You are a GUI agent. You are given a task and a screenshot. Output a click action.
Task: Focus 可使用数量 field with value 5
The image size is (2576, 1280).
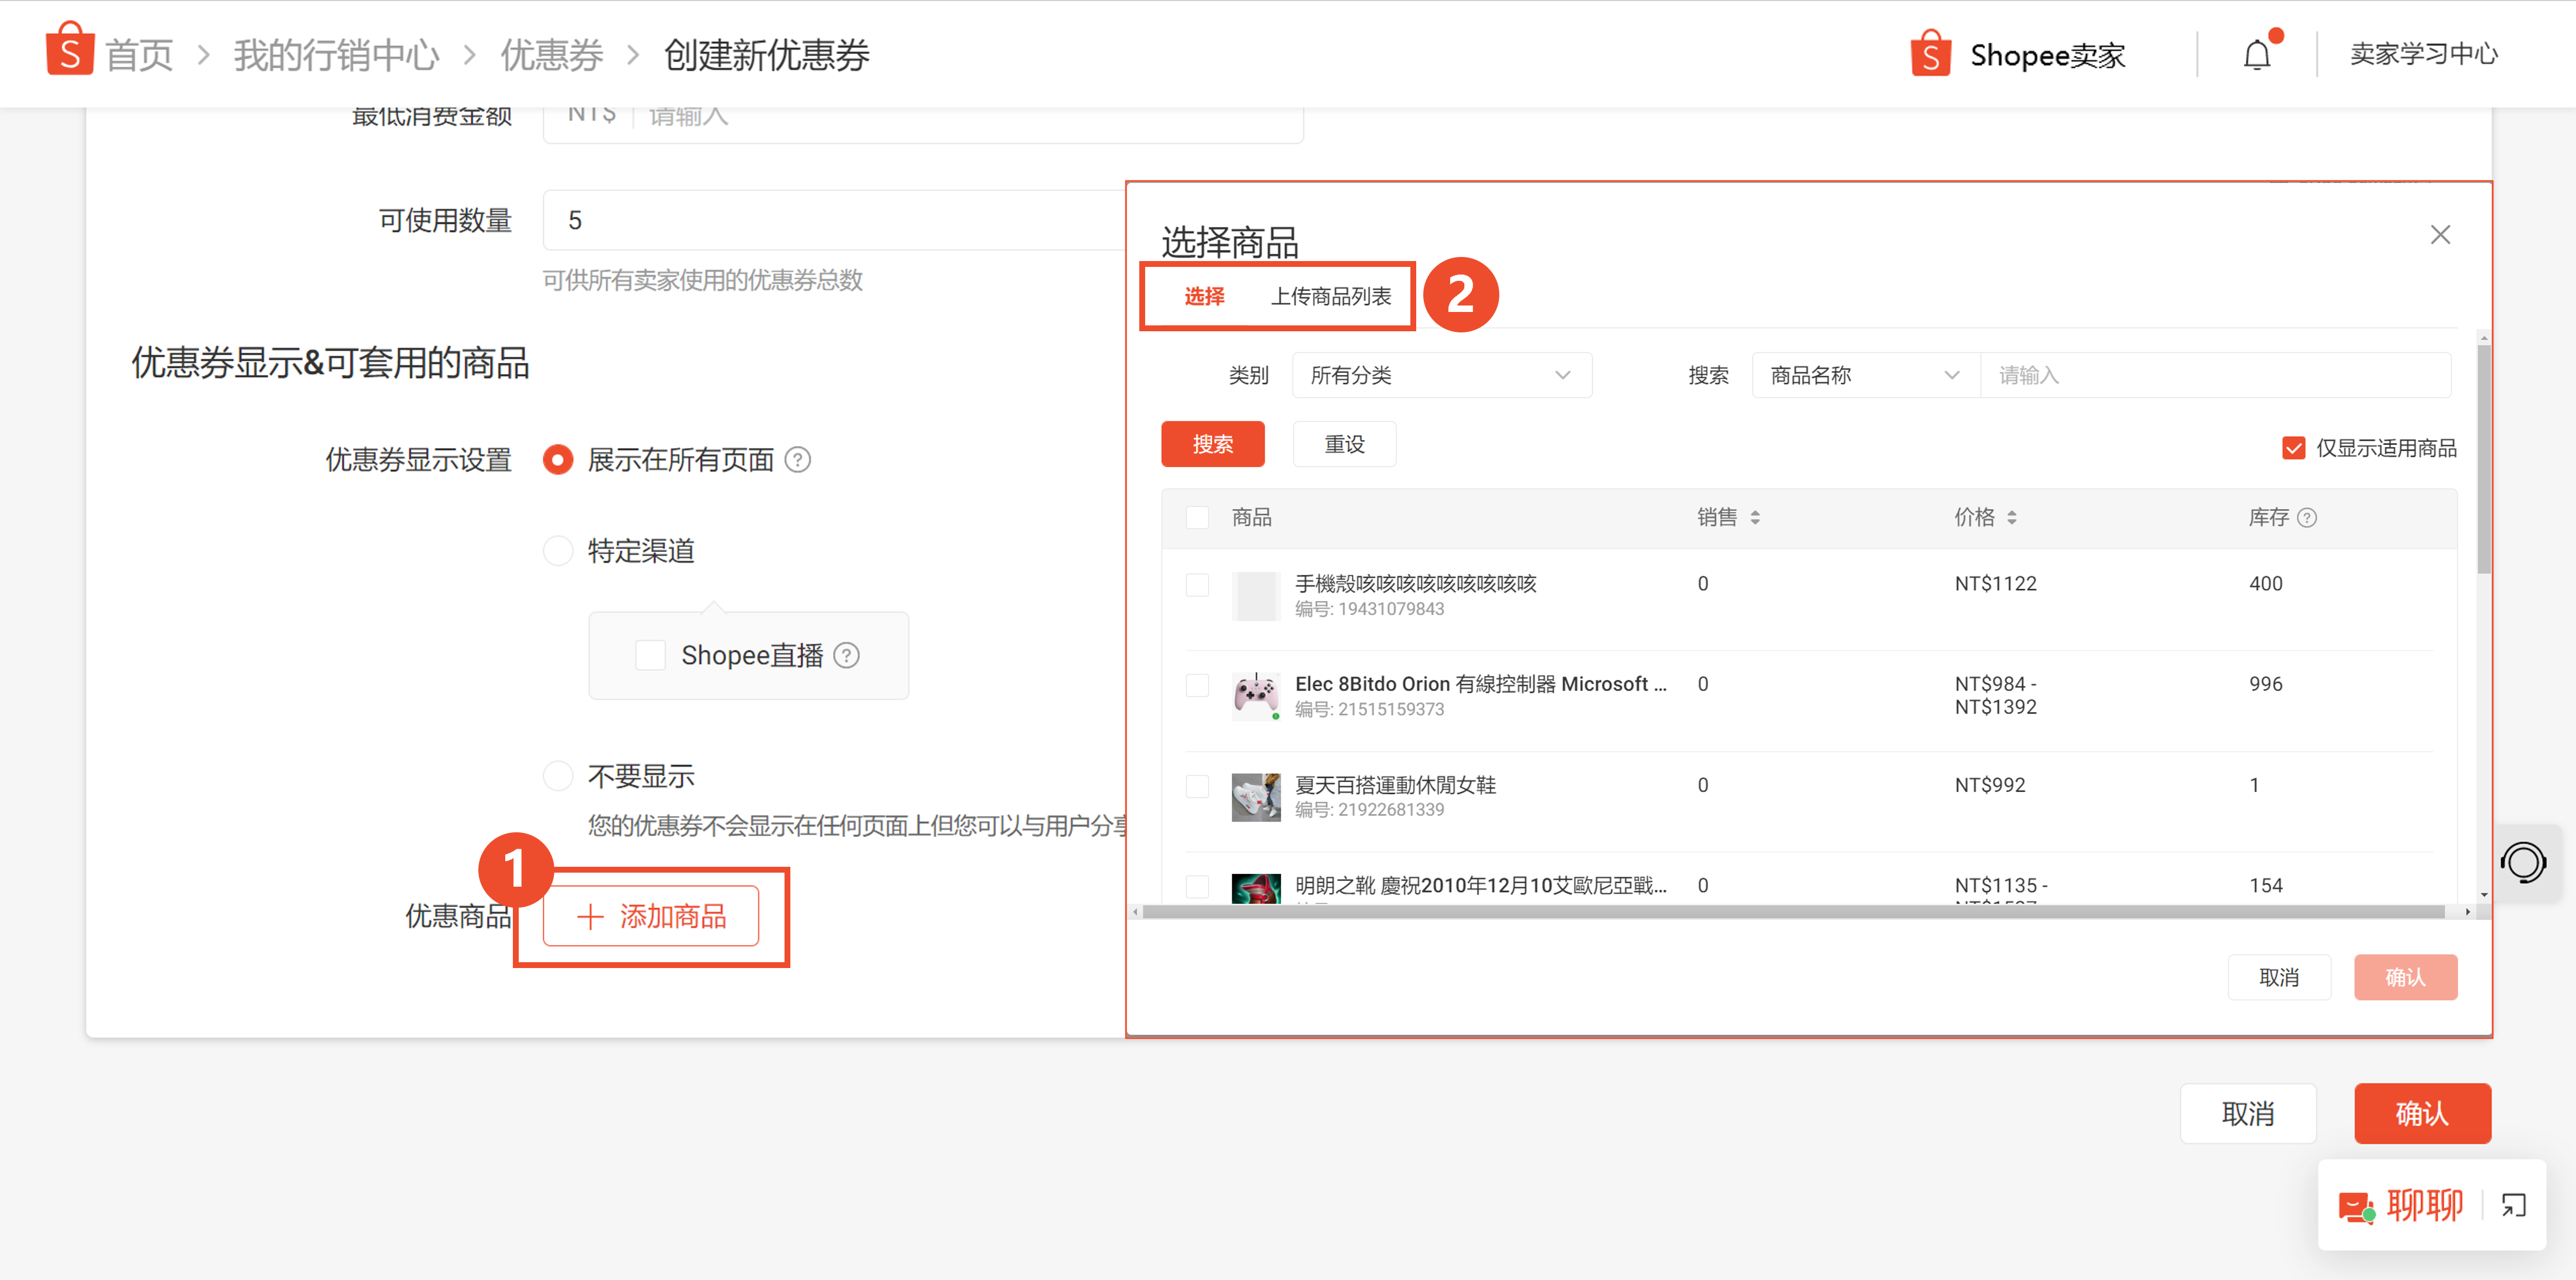pyautogui.click(x=834, y=220)
